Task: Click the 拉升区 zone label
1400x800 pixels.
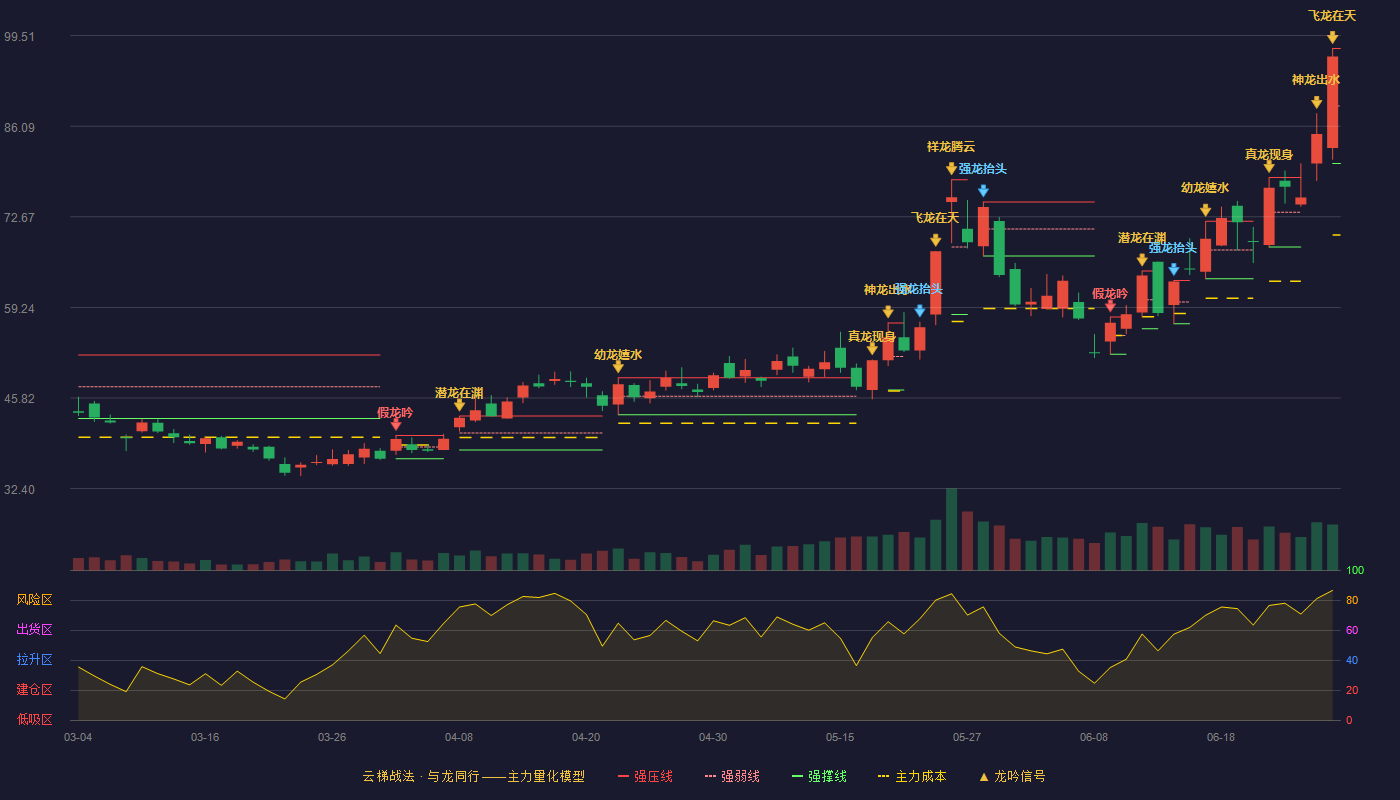Action: click(x=35, y=660)
